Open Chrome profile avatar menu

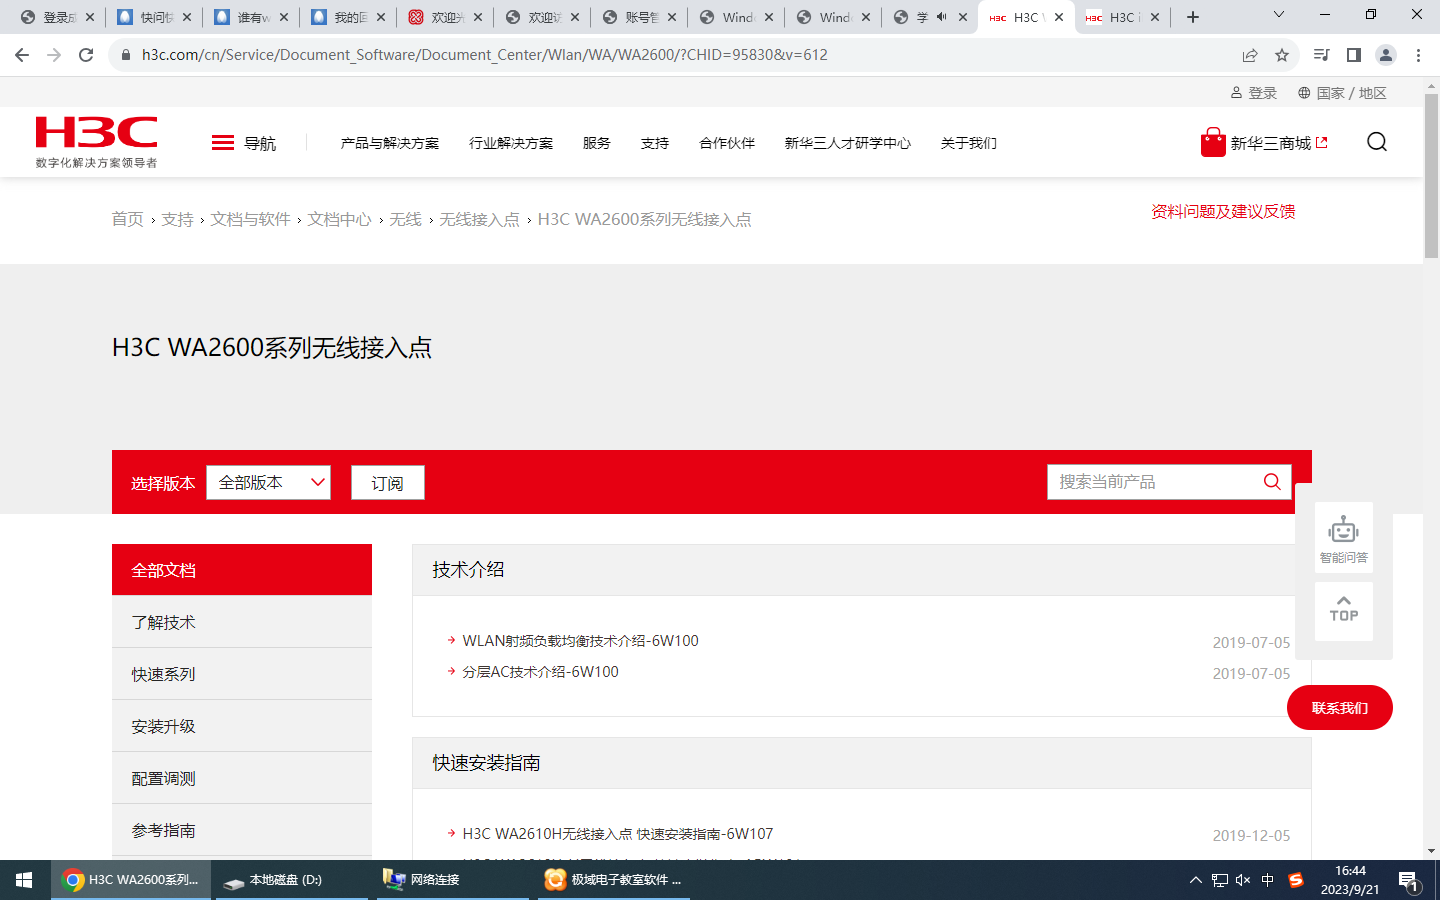pos(1386,55)
